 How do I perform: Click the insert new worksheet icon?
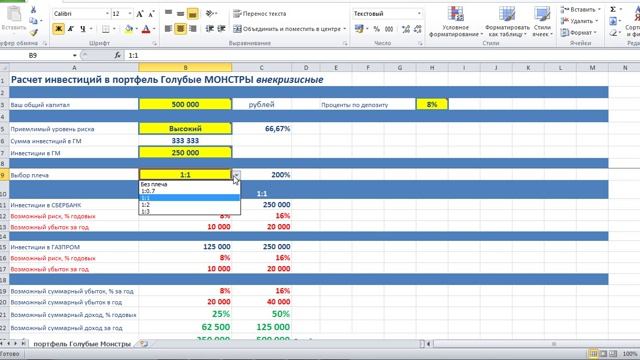[143, 344]
